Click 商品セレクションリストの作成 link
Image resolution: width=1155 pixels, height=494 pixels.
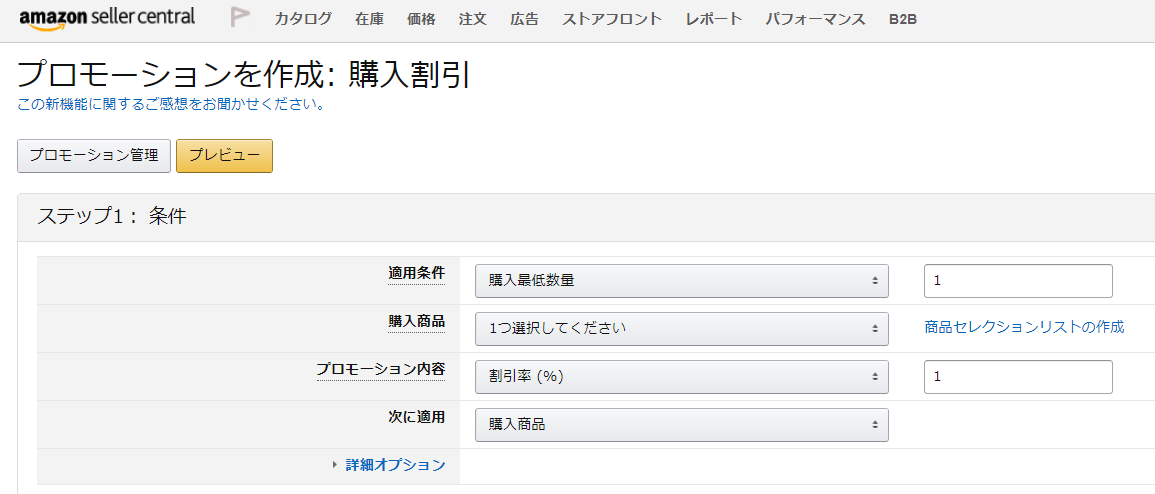click(1024, 327)
